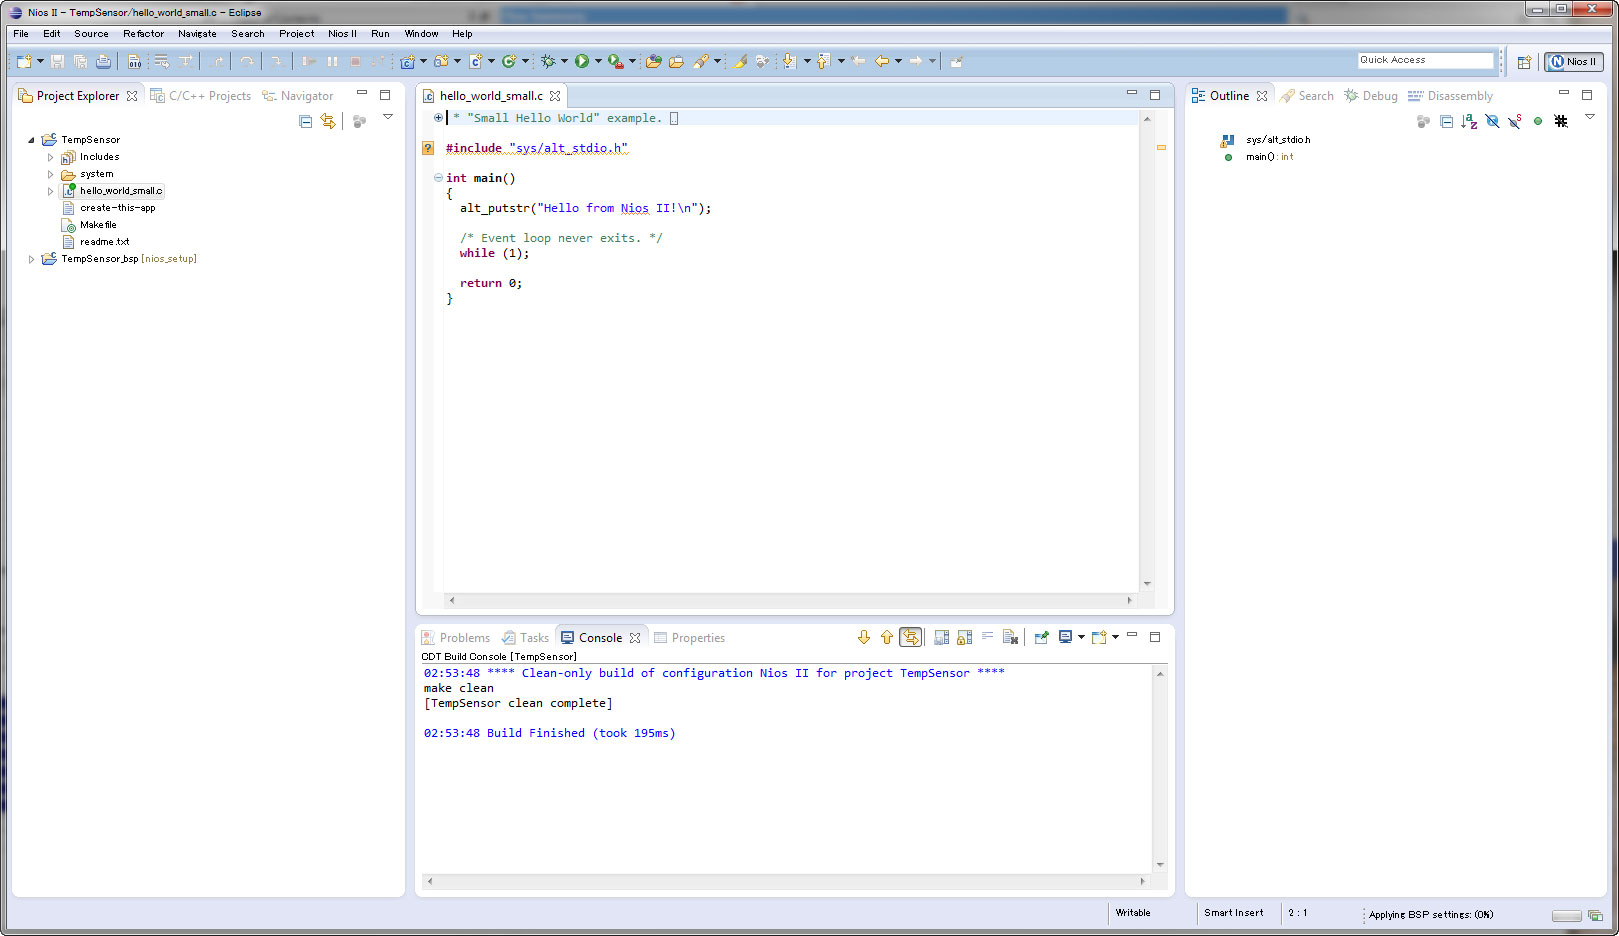
Task: Click console Previous error up arrow
Action: [887, 637]
